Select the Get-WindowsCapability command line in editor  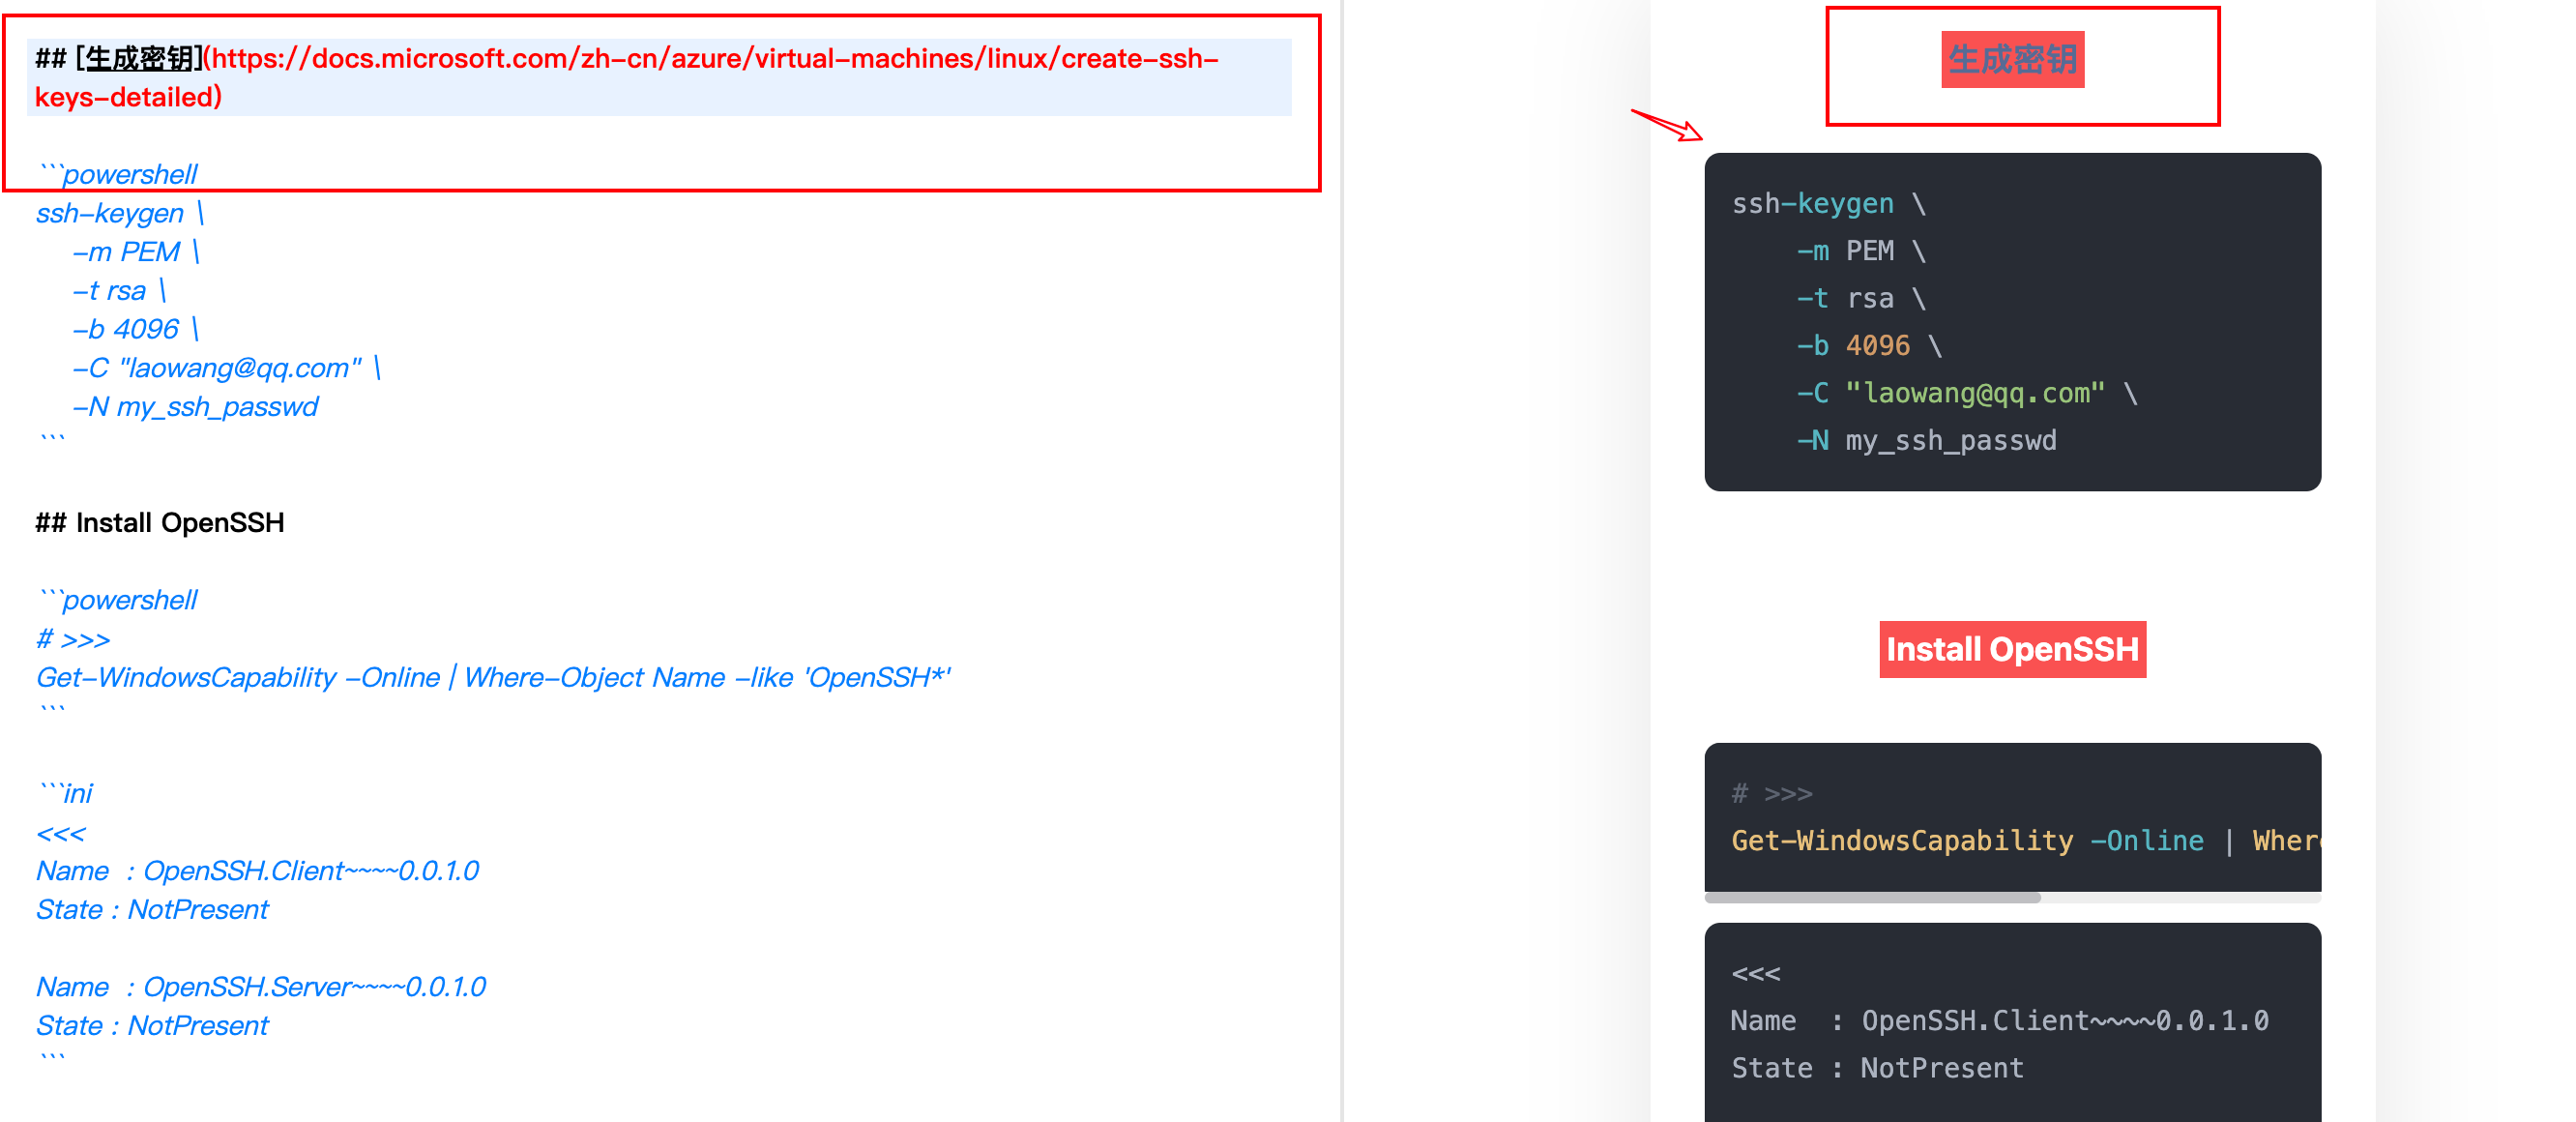point(494,677)
